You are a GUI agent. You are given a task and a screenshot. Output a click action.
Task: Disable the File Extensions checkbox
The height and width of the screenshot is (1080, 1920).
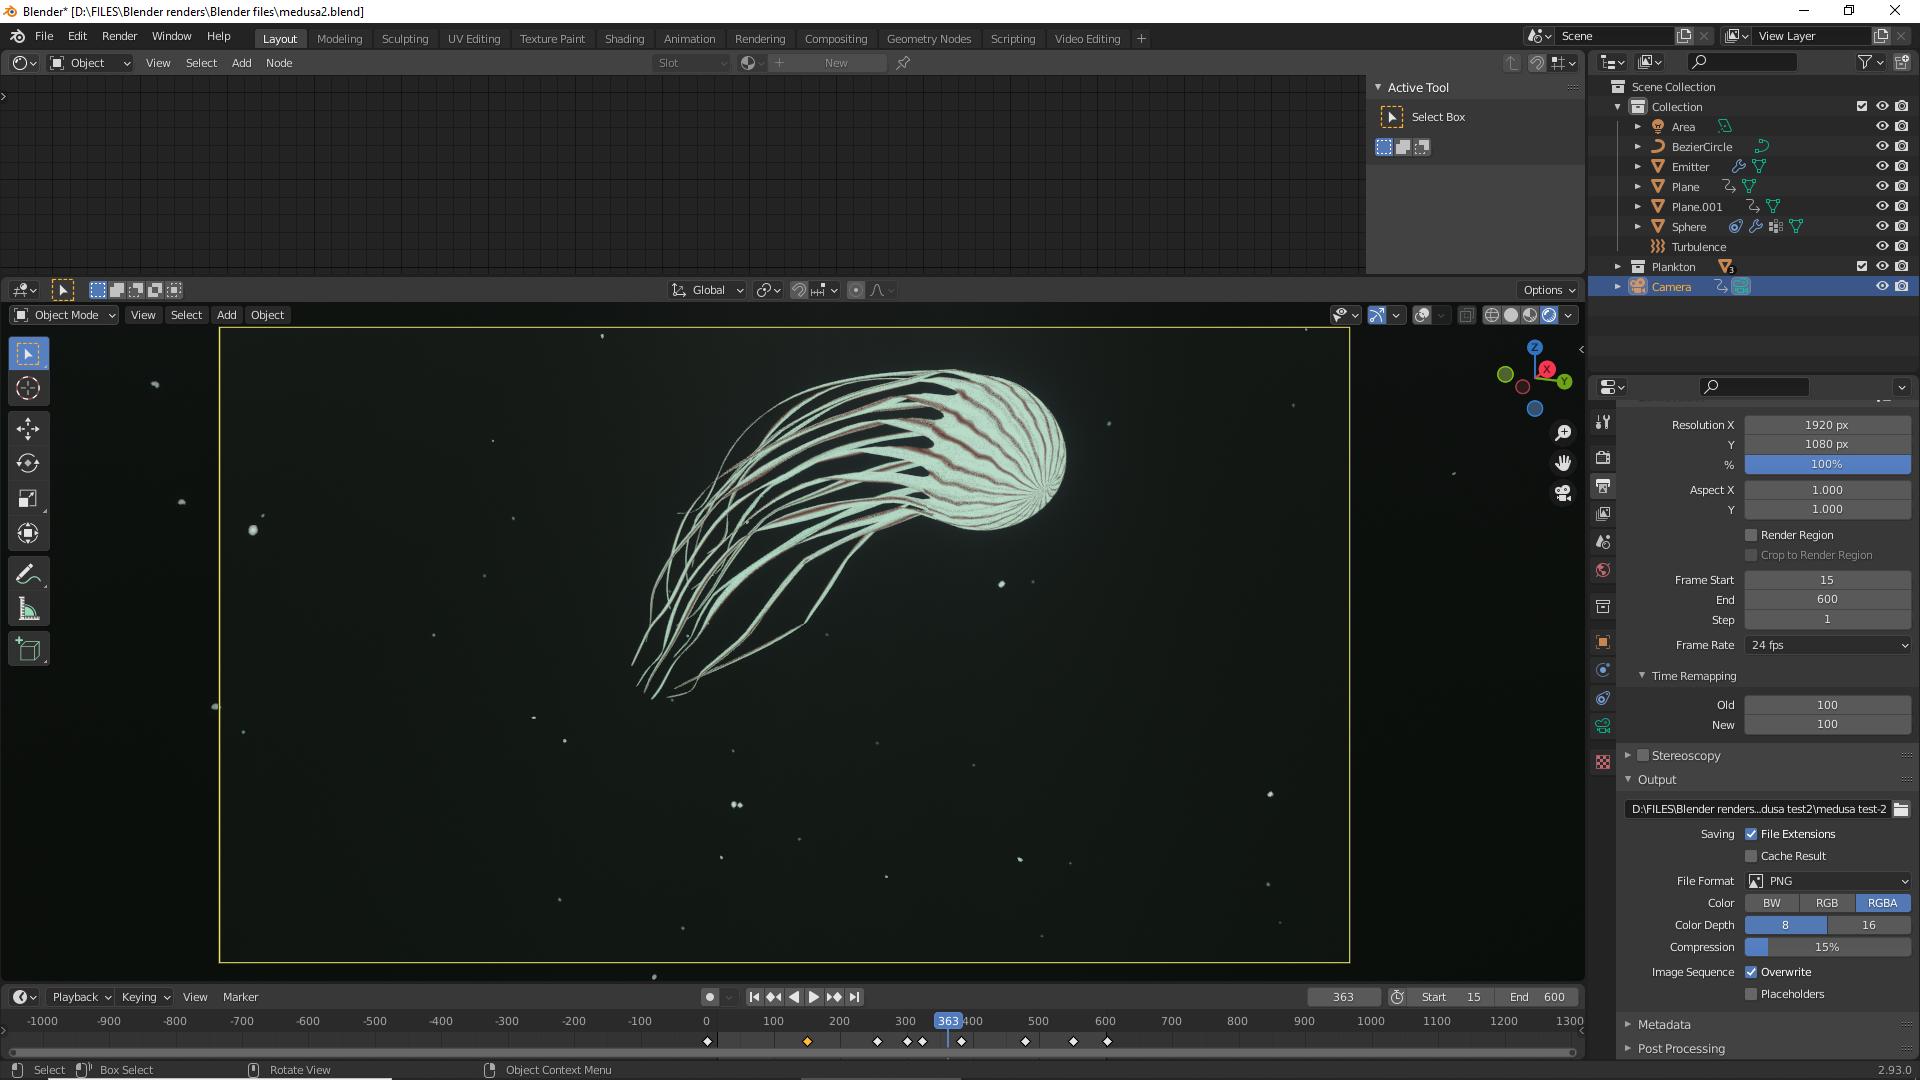(1751, 834)
